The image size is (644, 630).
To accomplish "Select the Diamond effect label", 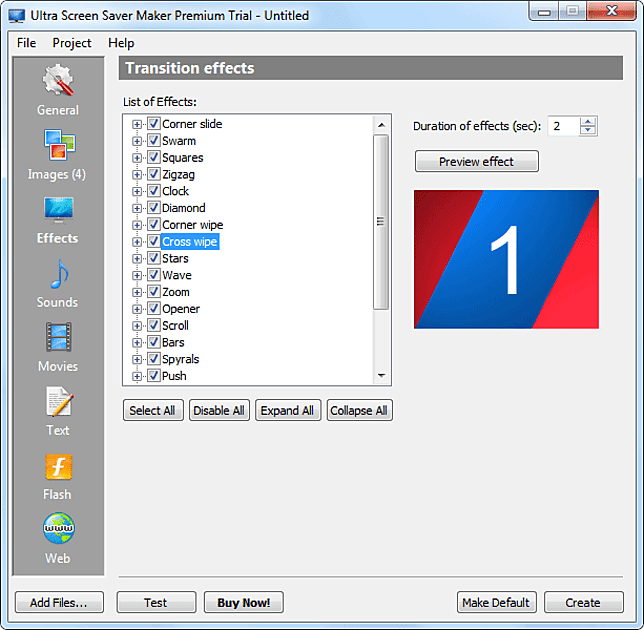I will point(184,208).
